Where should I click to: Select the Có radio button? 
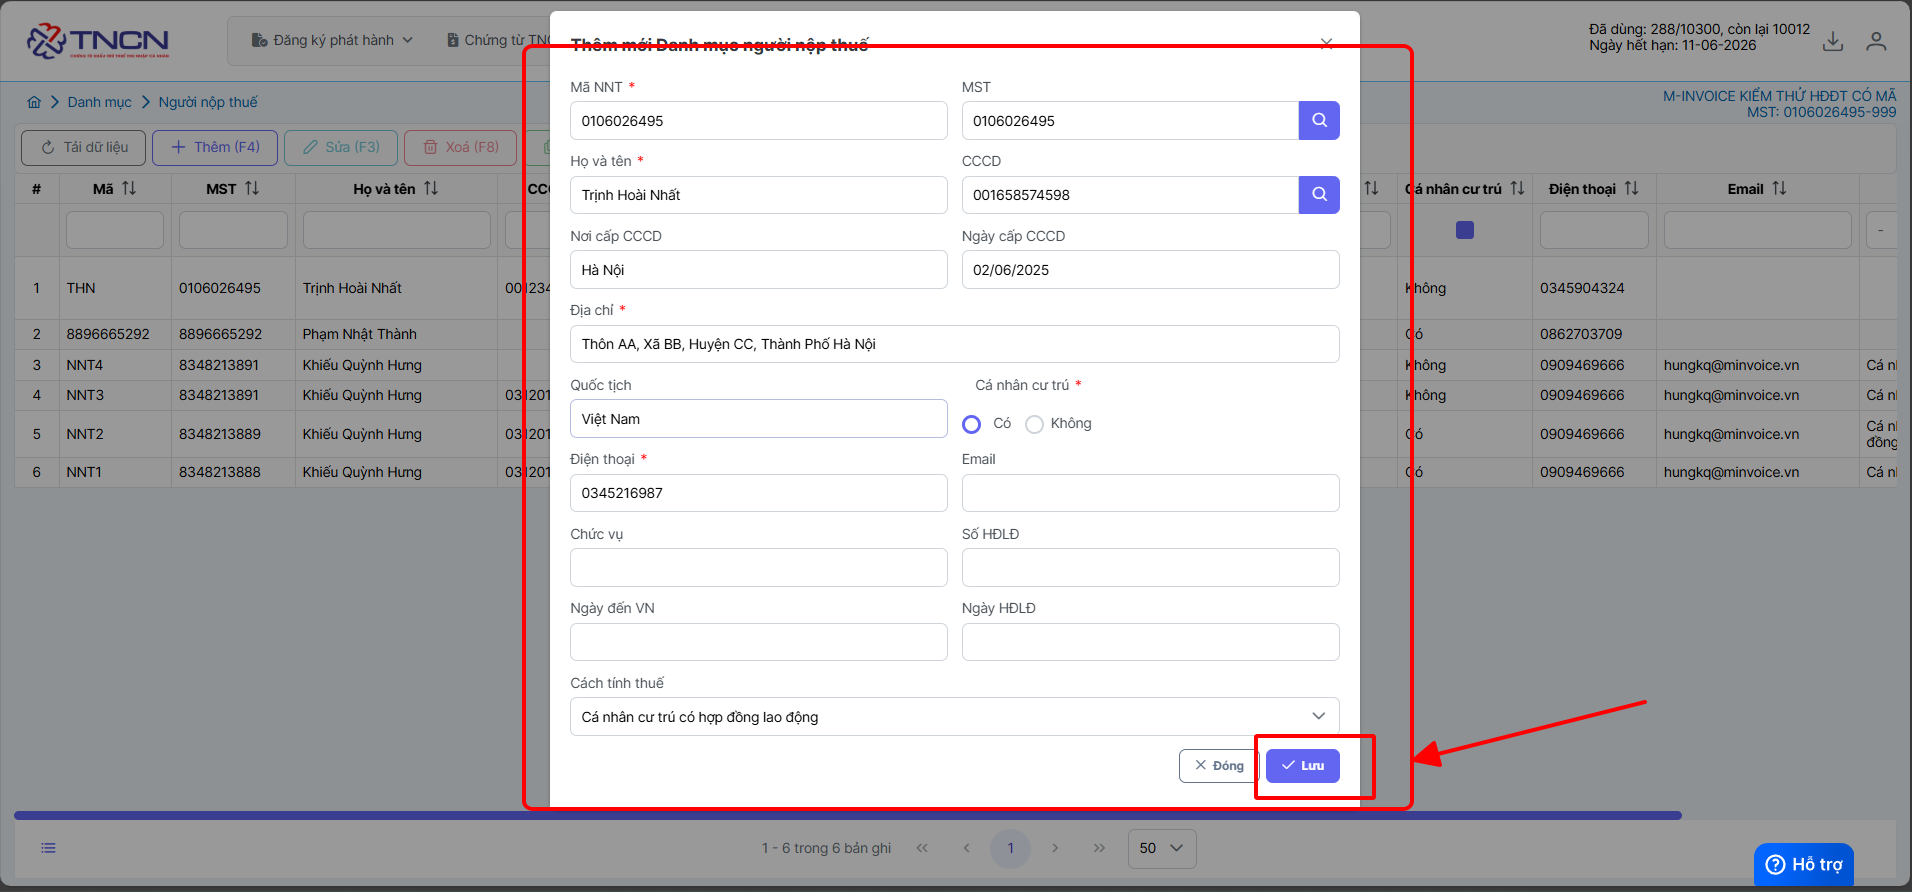point(971,424)
